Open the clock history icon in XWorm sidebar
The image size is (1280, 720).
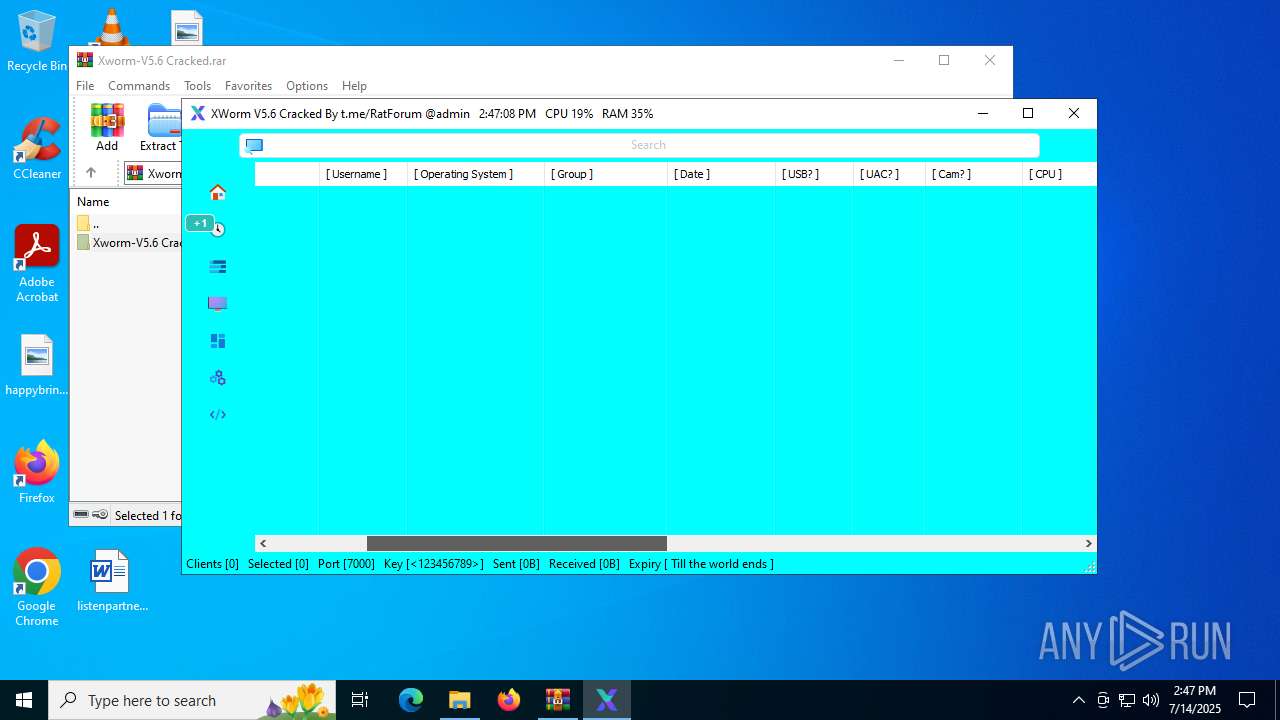pos(218,229)
